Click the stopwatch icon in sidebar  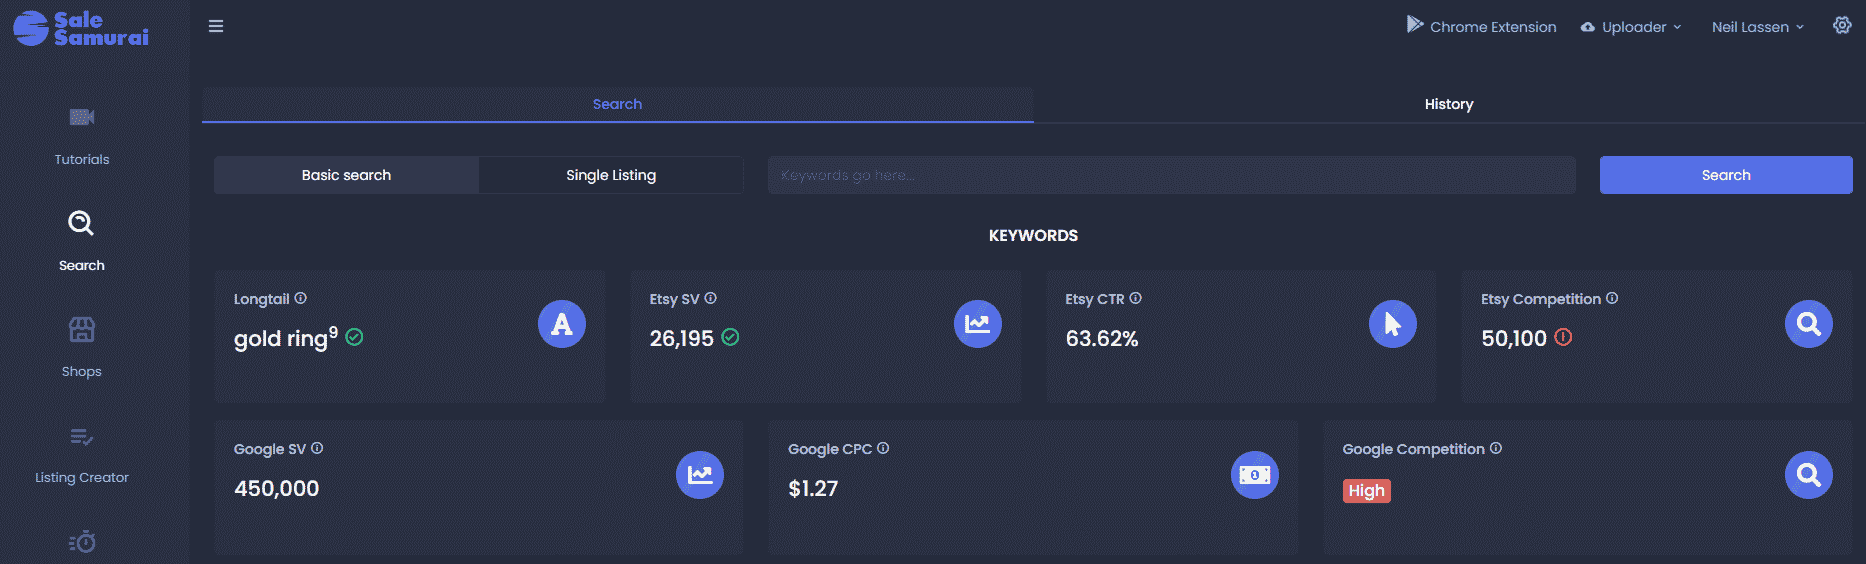tap(82, 542)
